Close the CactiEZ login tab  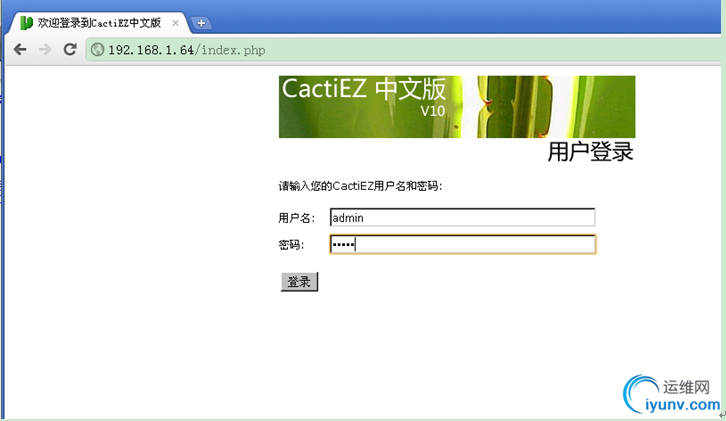[x=175, y=23]
